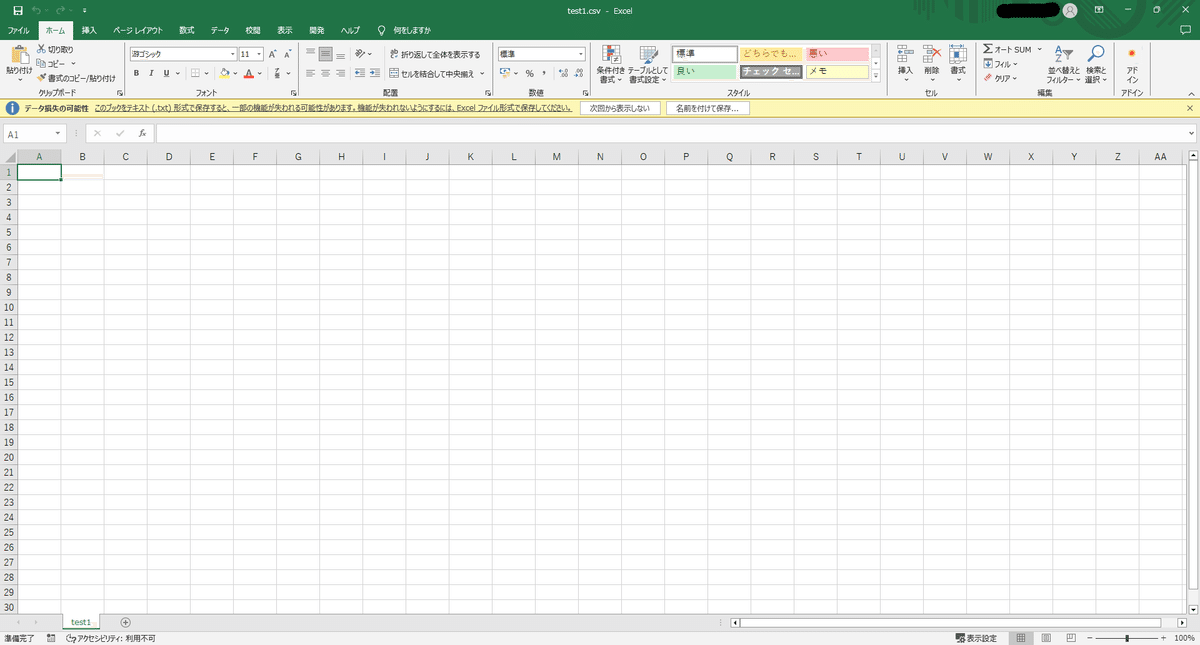This screenshot has width=1200, height=645.
Task: Switch to Page Layout (ページ レイアウト) tab
Action: [x=137, y=31]
